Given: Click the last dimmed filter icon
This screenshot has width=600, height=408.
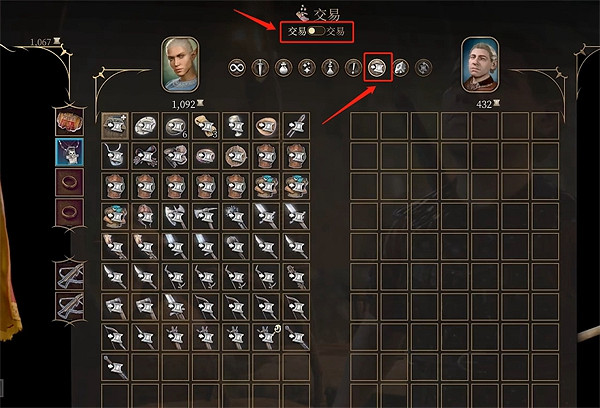Looking at the screenshot, I should pos(423,68).
